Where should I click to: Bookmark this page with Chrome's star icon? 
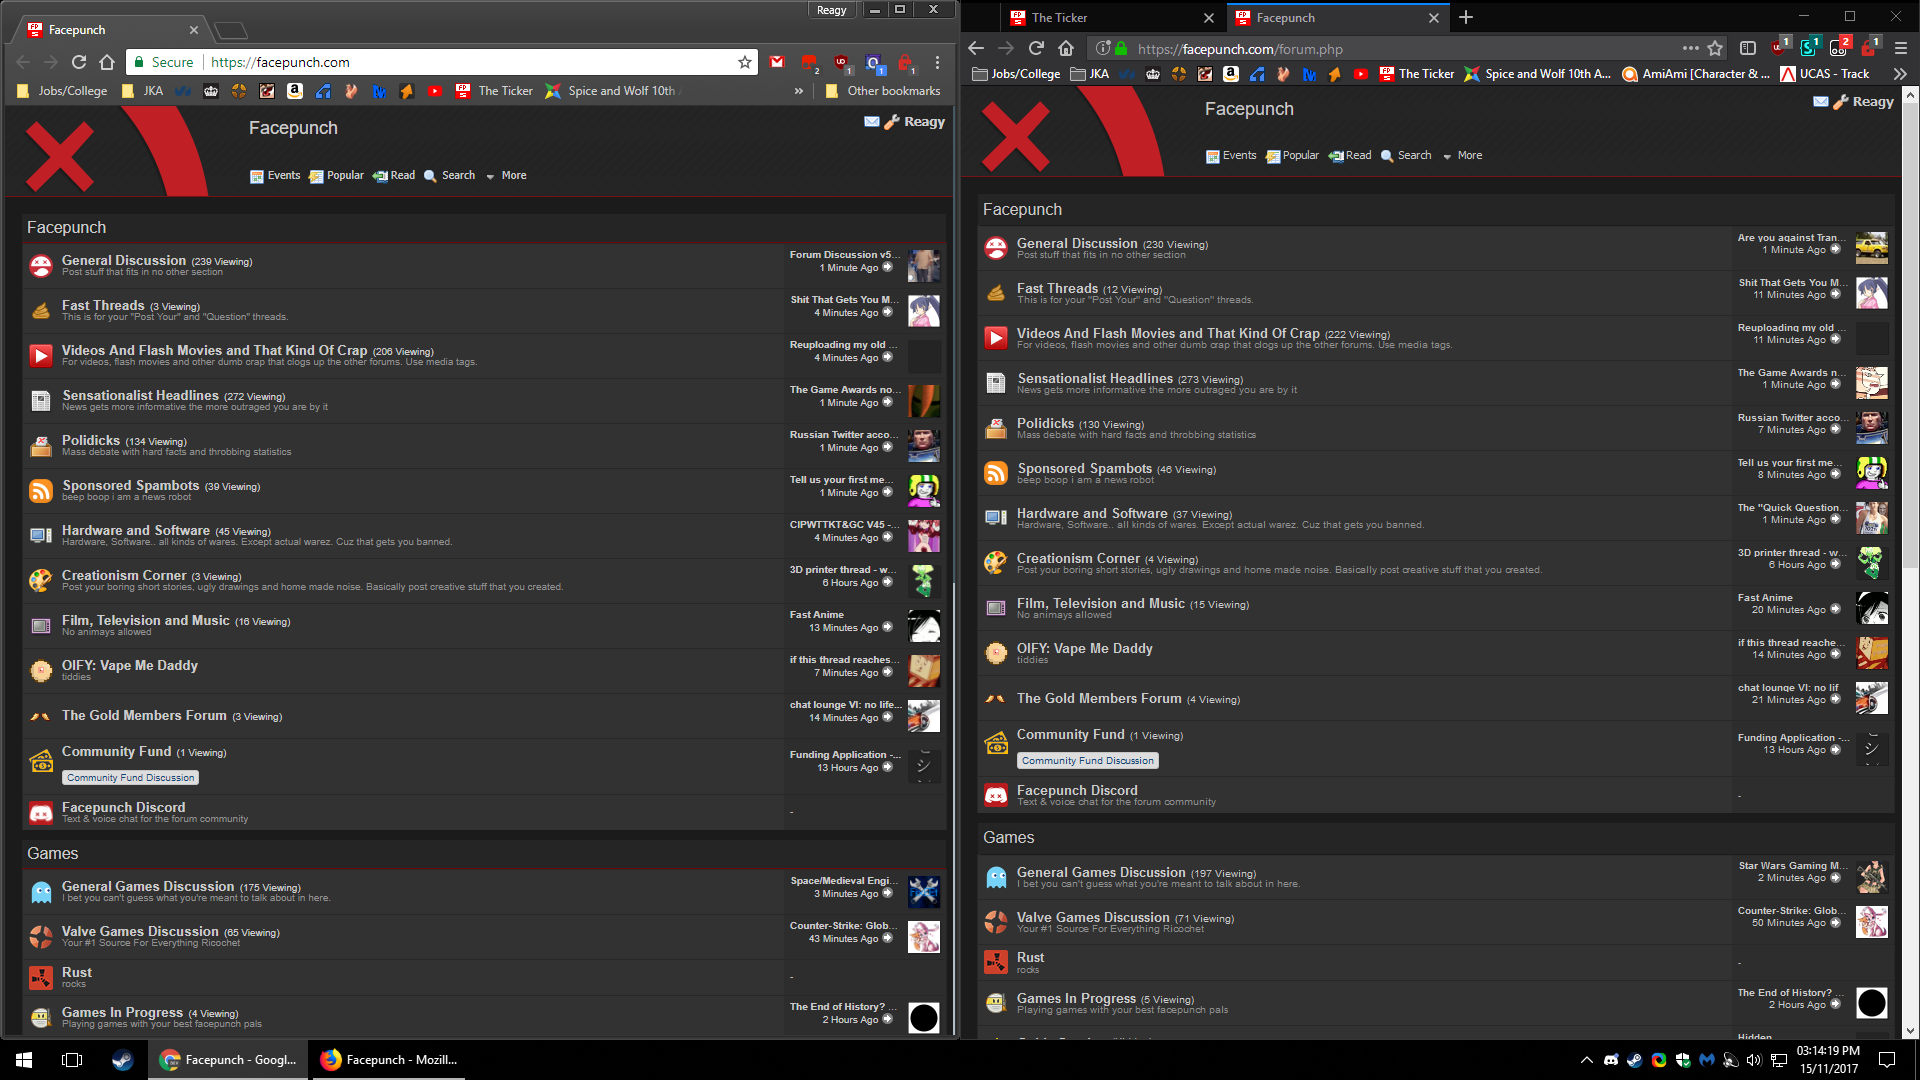[x=745, y=62]
